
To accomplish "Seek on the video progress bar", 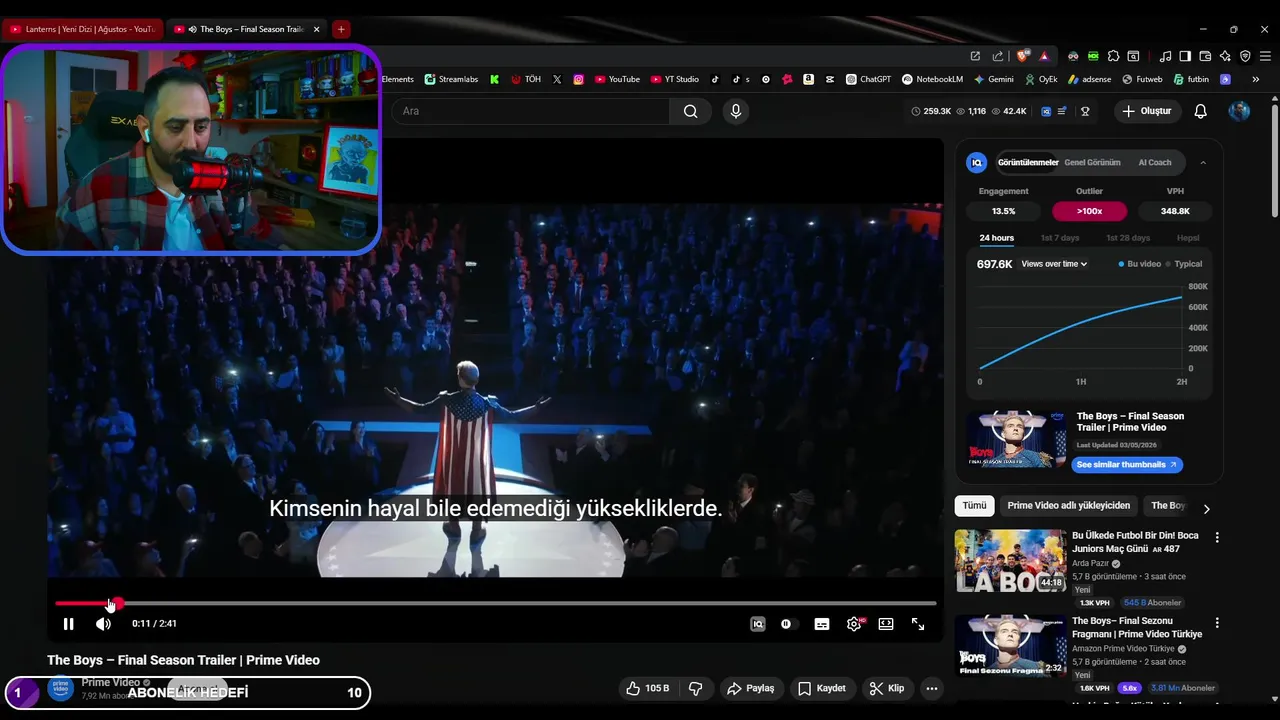I will pyautogui.click(x=495, y=603).
